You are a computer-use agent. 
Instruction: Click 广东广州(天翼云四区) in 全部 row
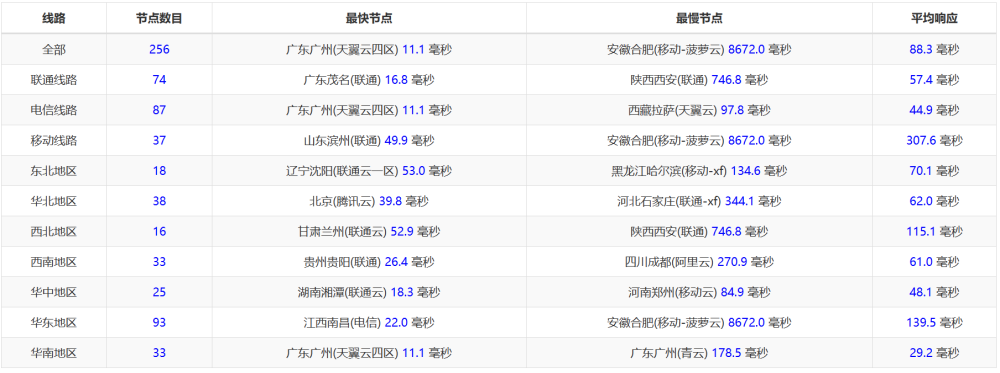coord(342,49)
